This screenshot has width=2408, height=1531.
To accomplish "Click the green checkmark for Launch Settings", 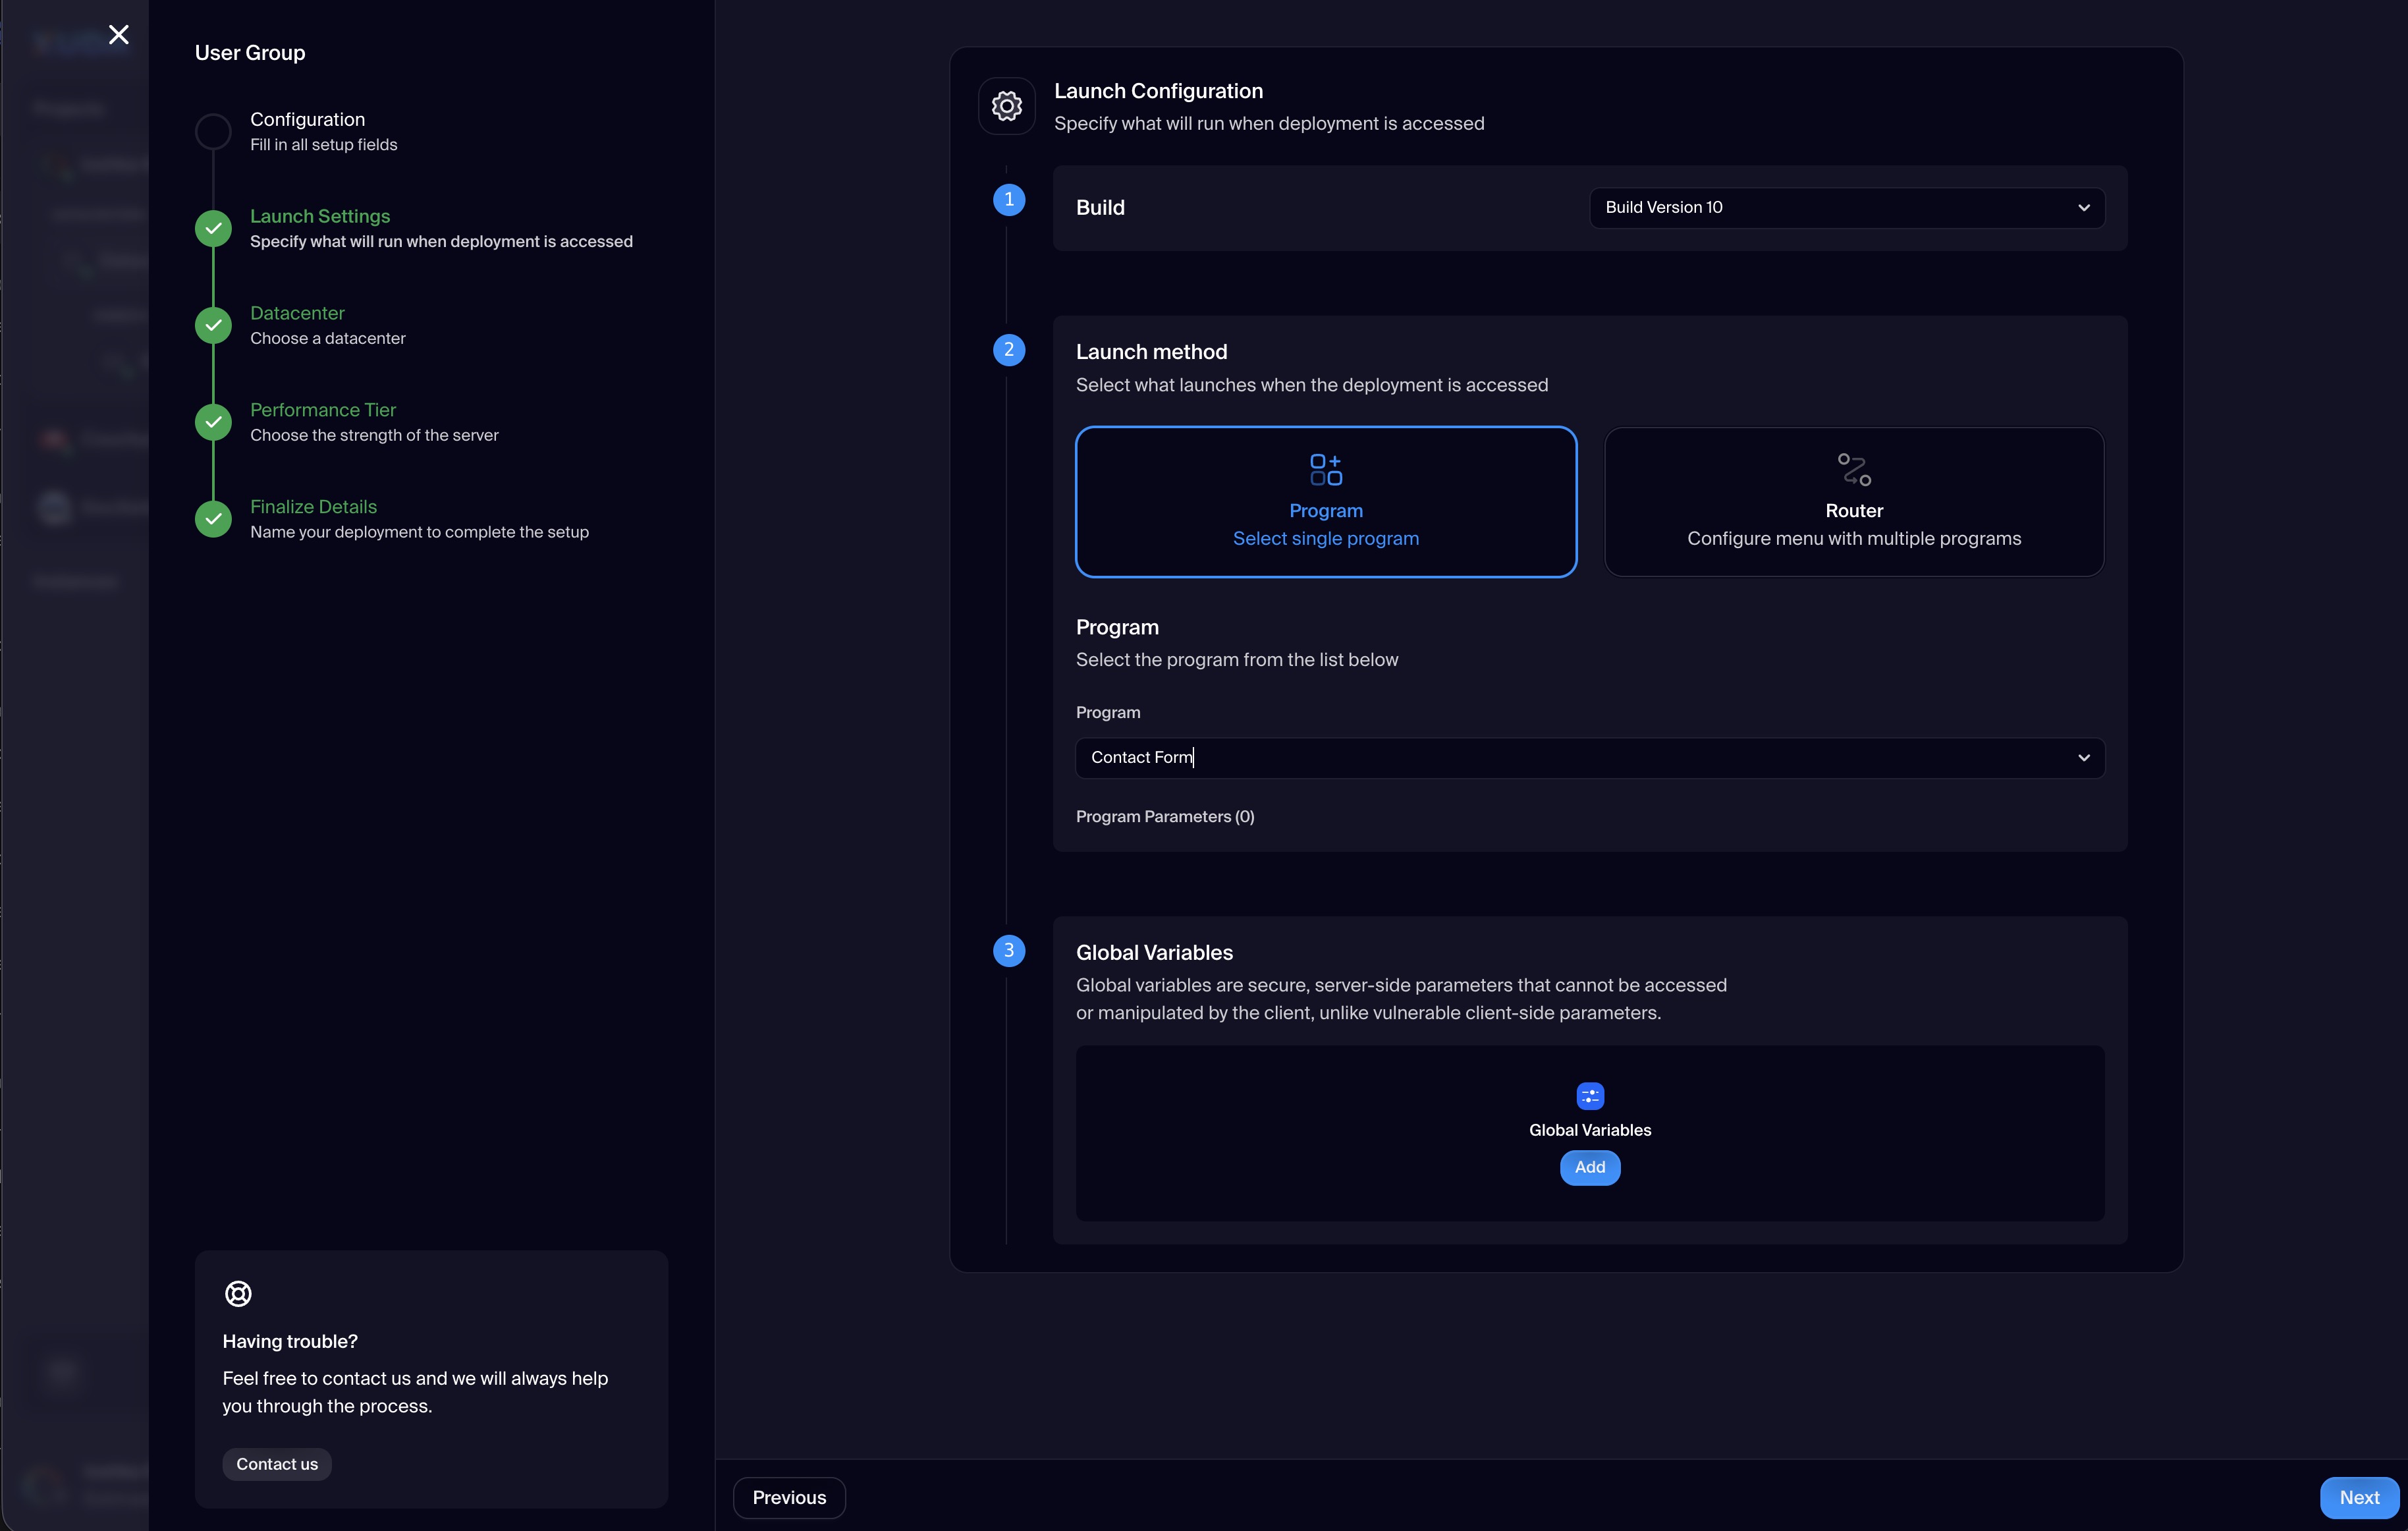I will click(x=213, y=228).
